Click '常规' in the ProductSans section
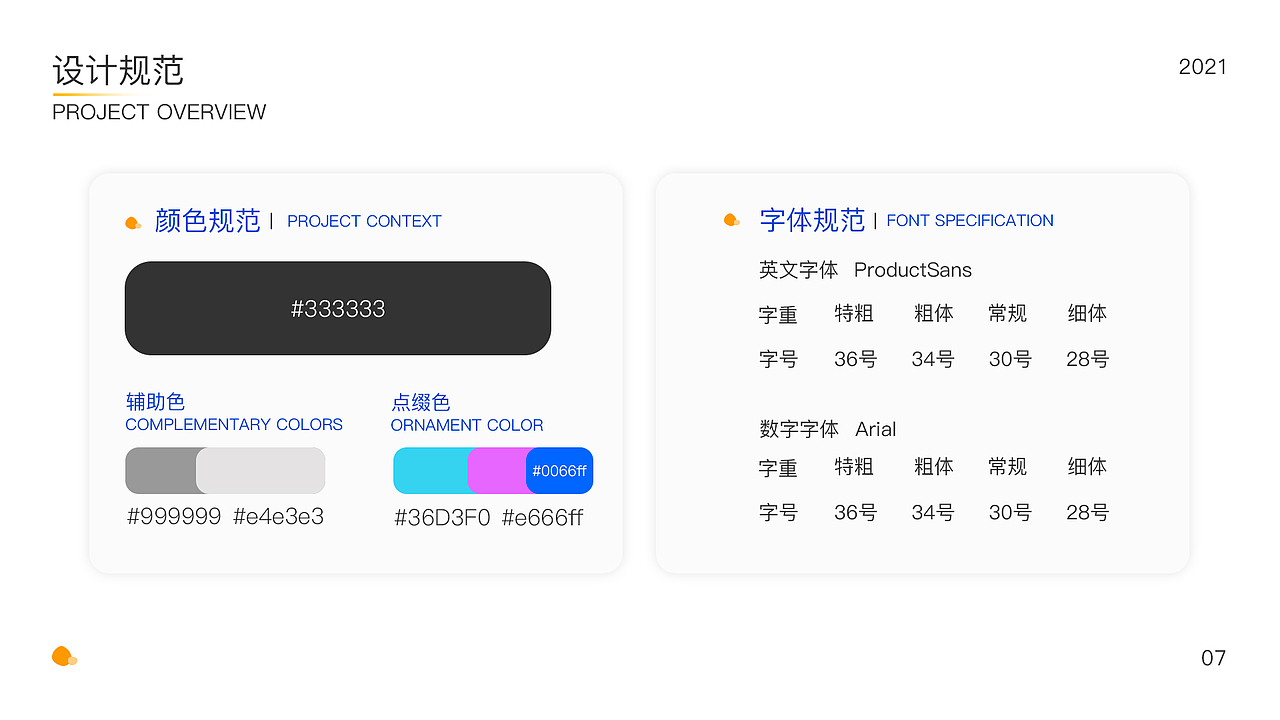 pos(1008,314)
